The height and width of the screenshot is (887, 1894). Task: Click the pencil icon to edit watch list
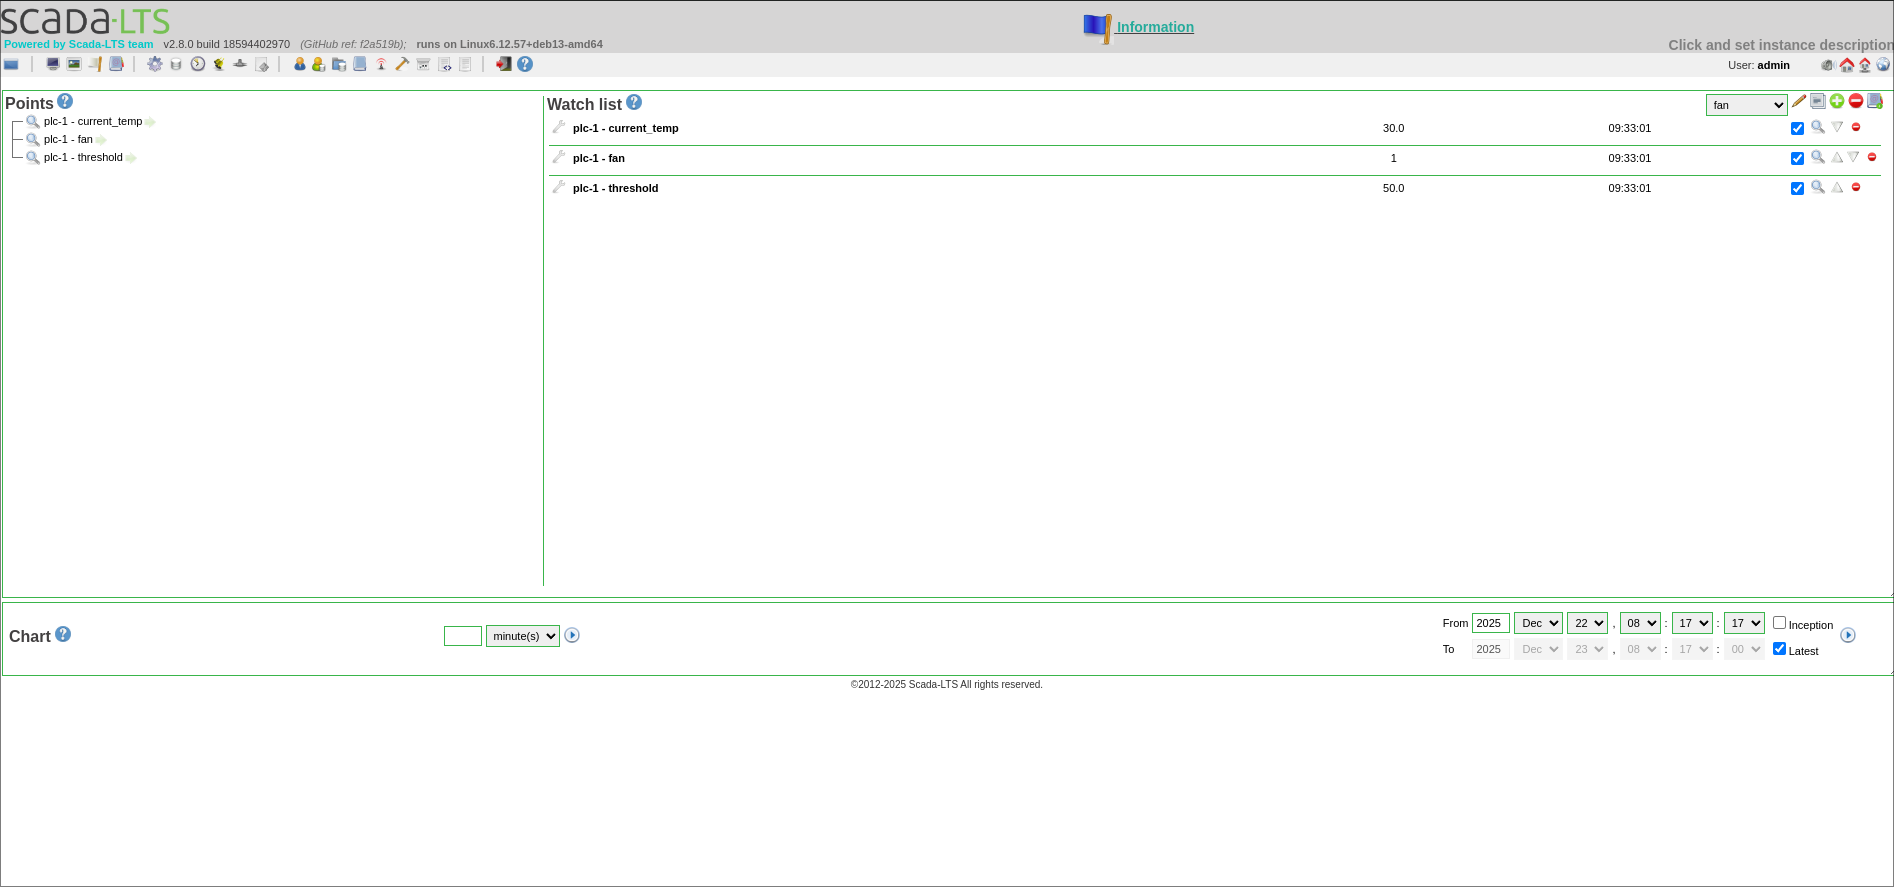pyautogui.click(x=1799, y=101)
